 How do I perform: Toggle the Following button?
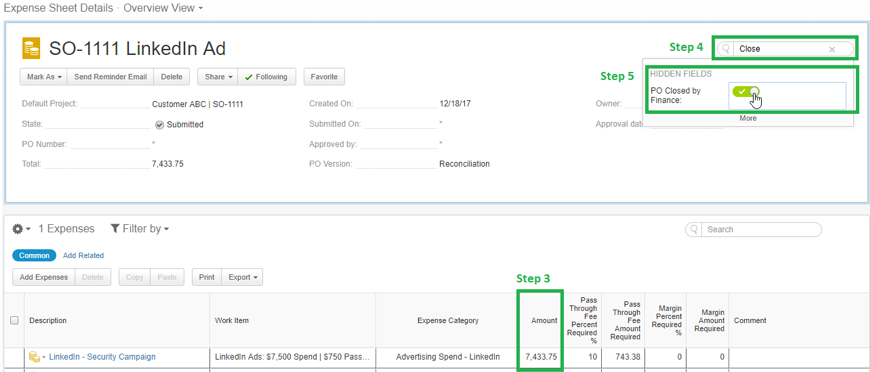pyautogui.click(x=267, y=77)
